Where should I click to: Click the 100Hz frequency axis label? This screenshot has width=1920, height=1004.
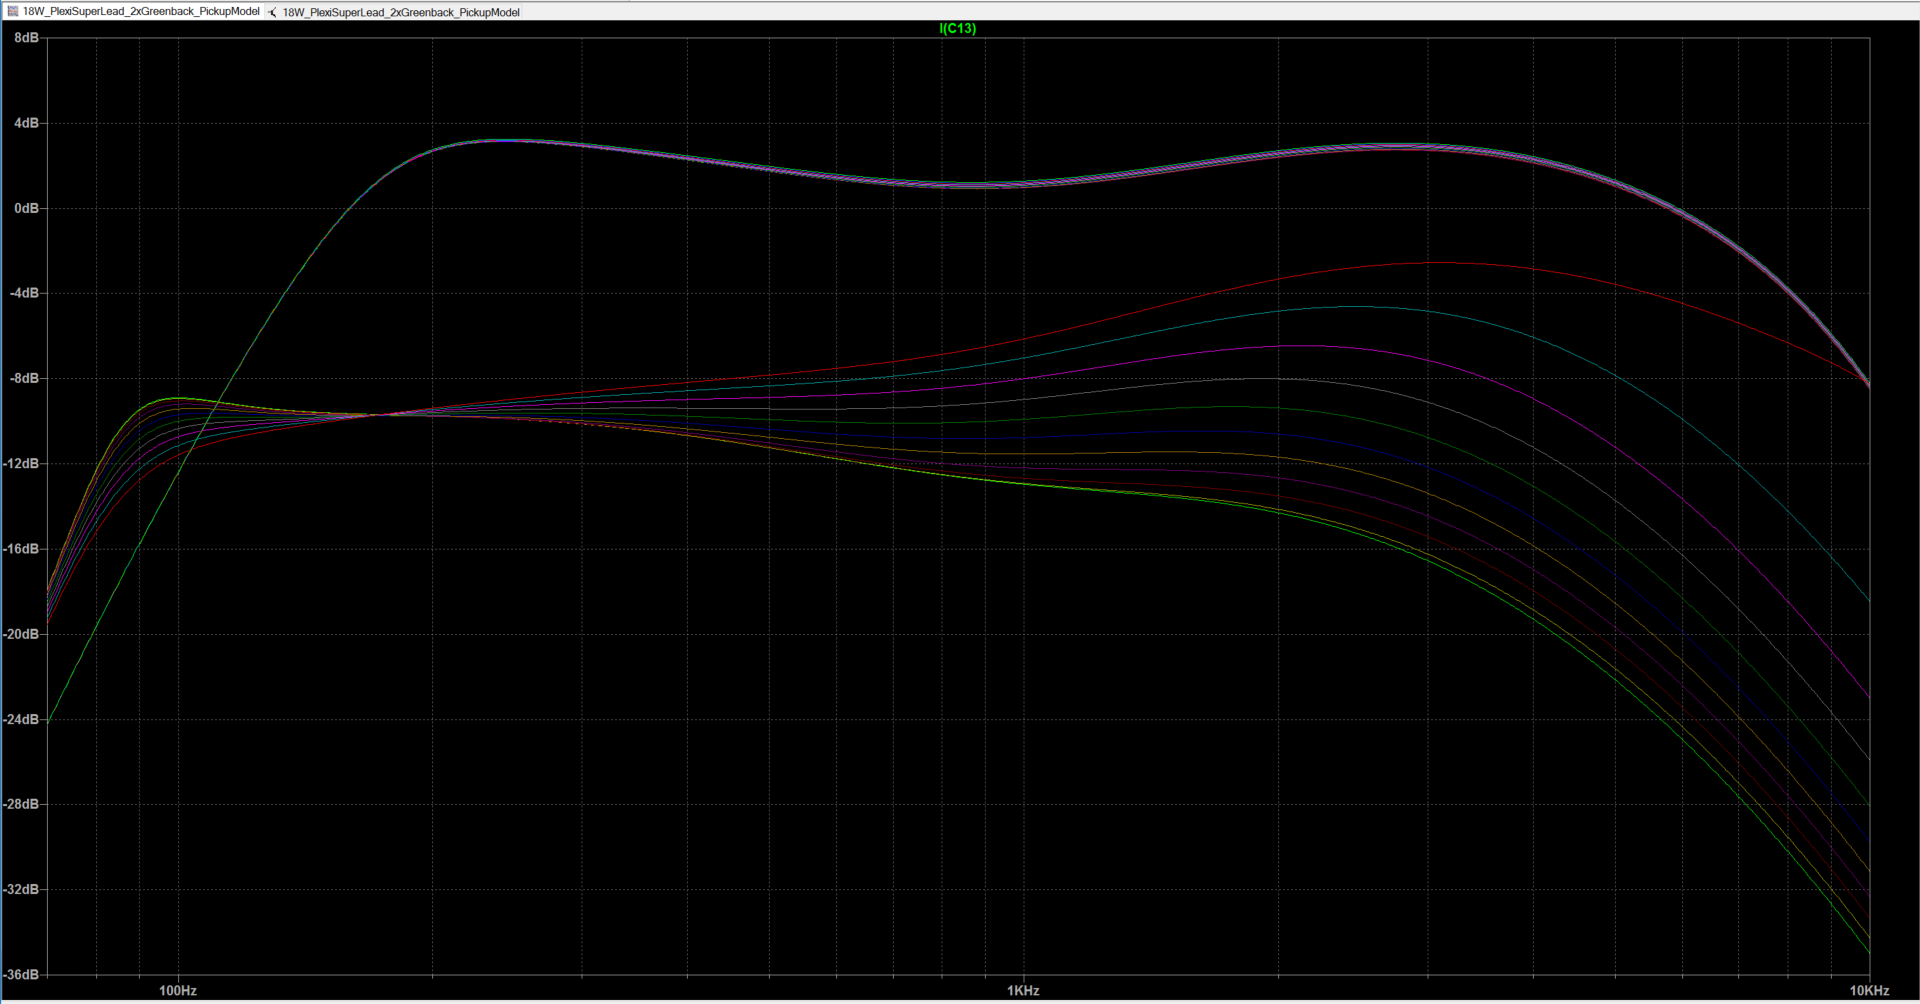(x=178, y=991)
